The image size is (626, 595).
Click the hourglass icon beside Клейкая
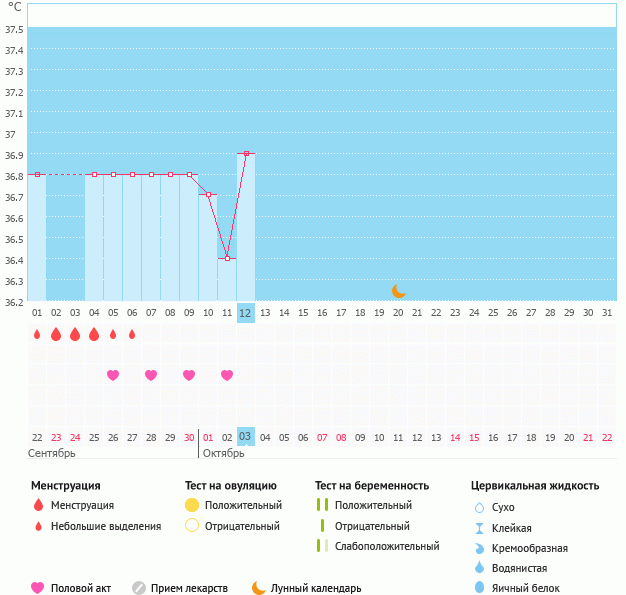(479, 528)
